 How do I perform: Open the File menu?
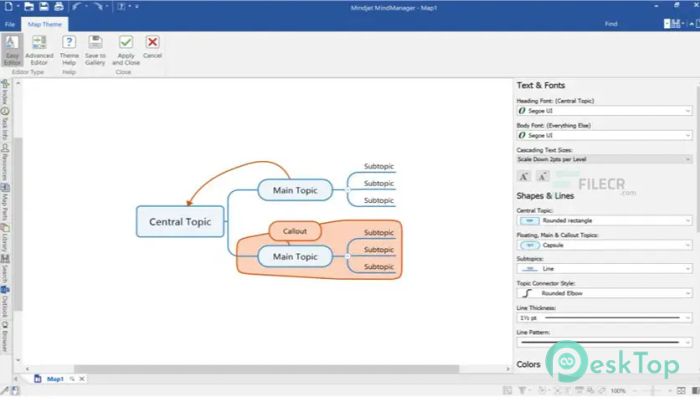[10, 24]
